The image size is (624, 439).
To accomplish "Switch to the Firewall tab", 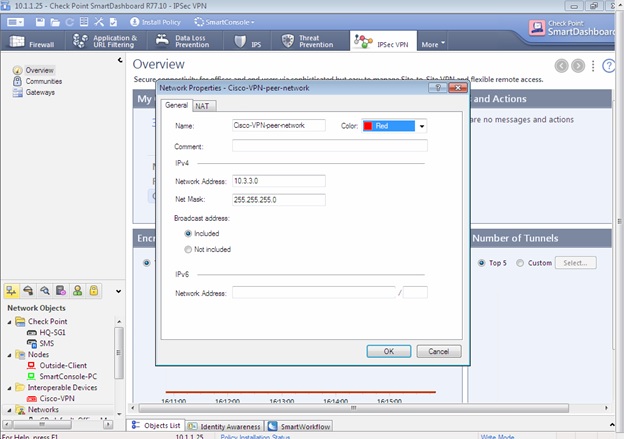I will coord(32,41).
